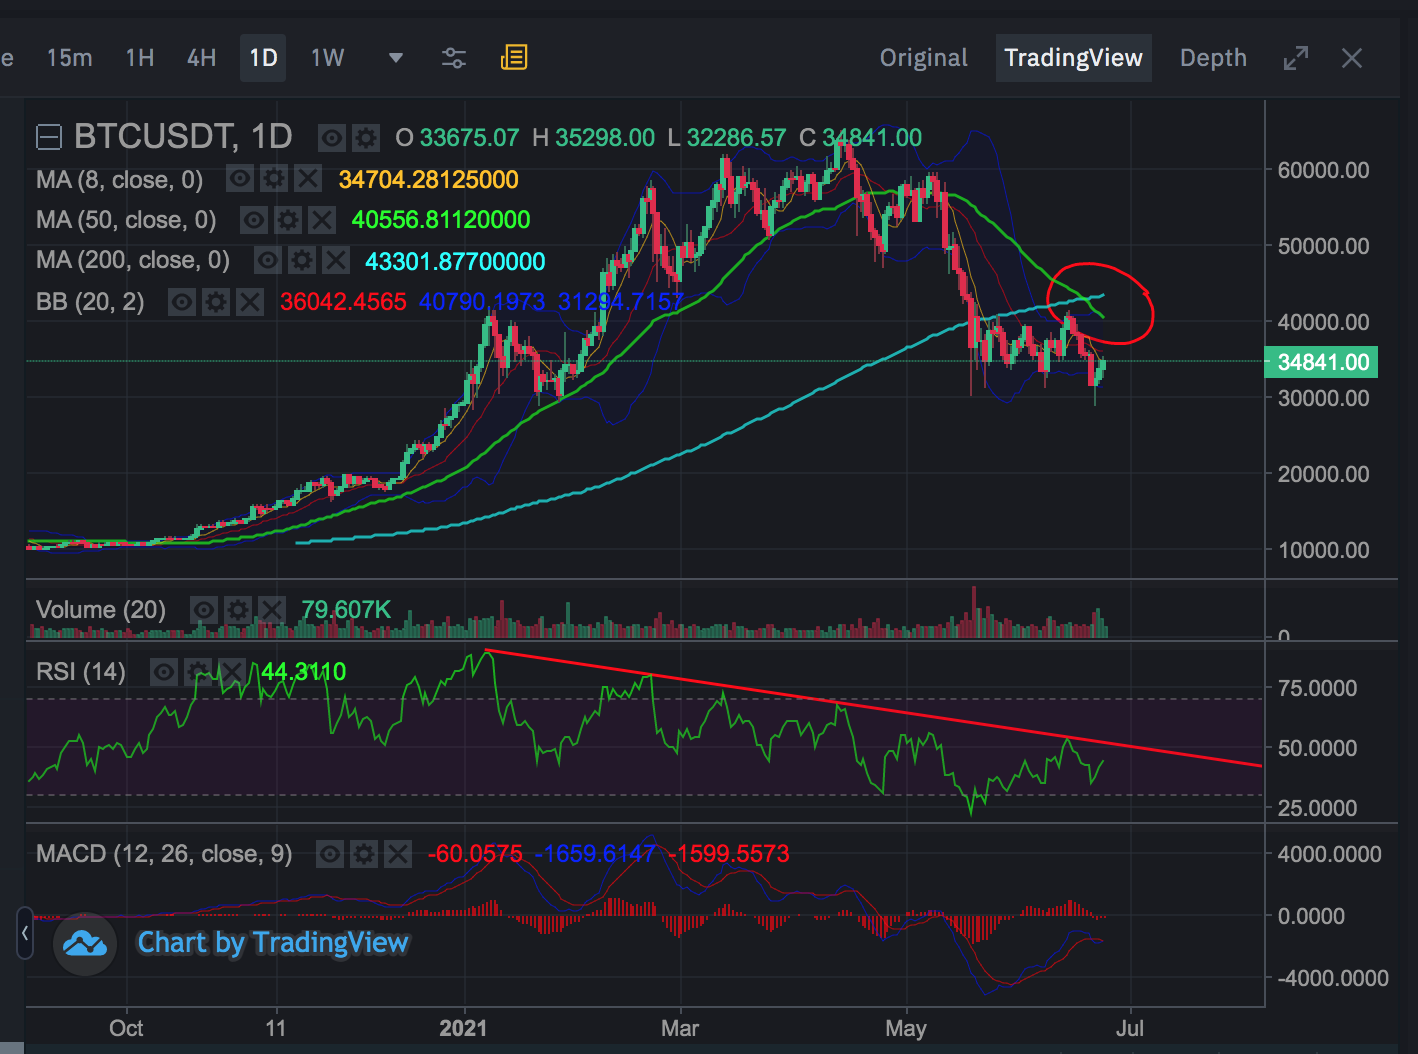This screenshot has height=1054, width=1418.
Task: Open chart settings sliders icon
Action: point(454,58)
